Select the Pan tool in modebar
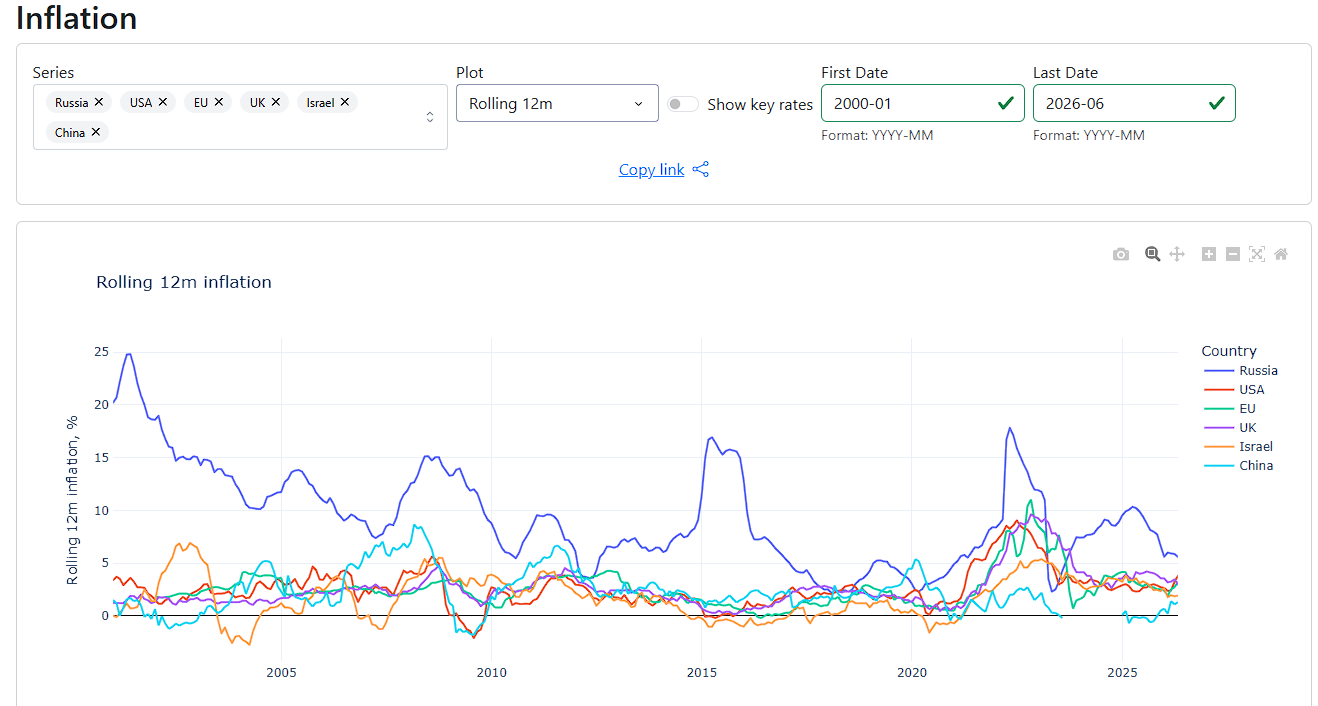Image resolution: width=1318 pixels, height=706 pixels. click(x=1177, y=255)
